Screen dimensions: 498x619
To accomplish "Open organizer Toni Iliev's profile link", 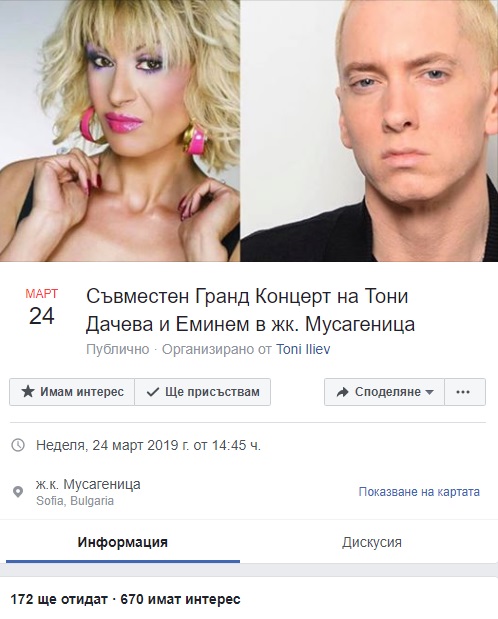I will pyautogui.click(x=303, y=349).
